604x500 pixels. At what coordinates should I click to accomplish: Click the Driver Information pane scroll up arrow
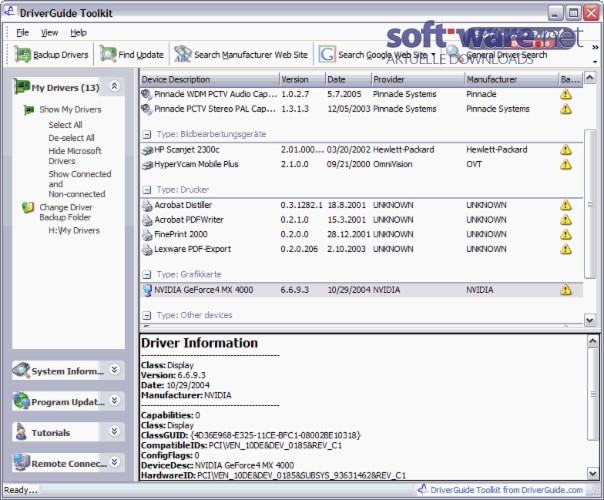click(592, 341)
